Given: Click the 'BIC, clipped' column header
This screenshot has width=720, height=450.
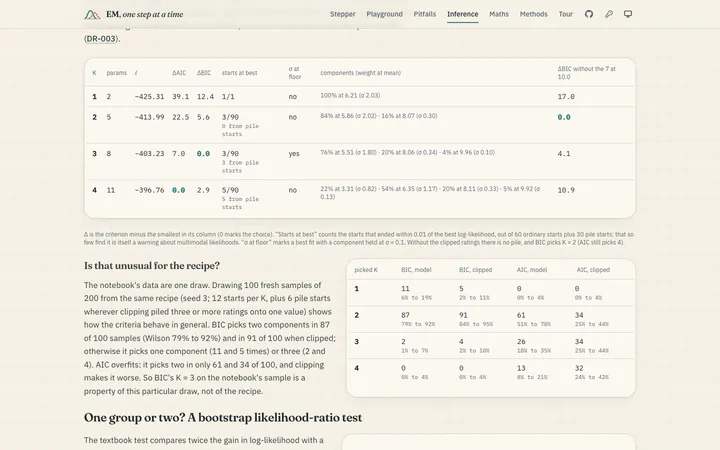Looking at the screenshot, I should [x=475, y=270].
